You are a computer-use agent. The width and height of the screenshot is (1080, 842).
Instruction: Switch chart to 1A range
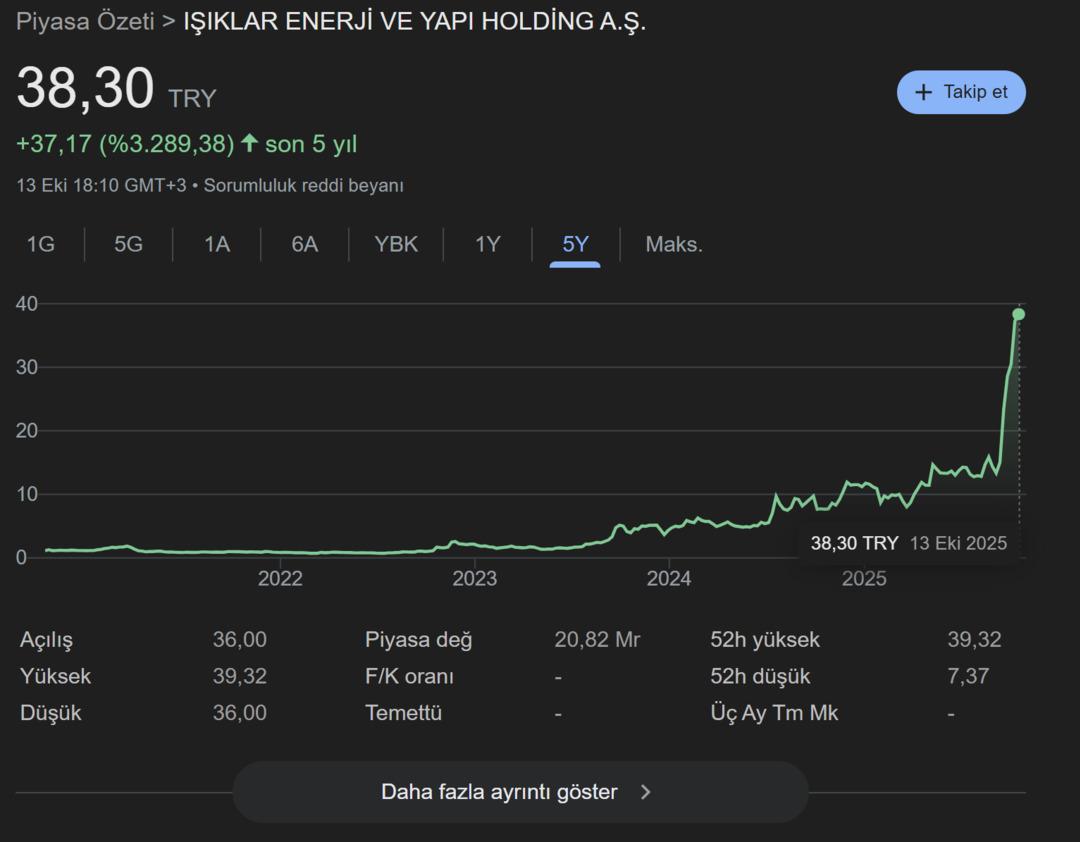(217, 244)
